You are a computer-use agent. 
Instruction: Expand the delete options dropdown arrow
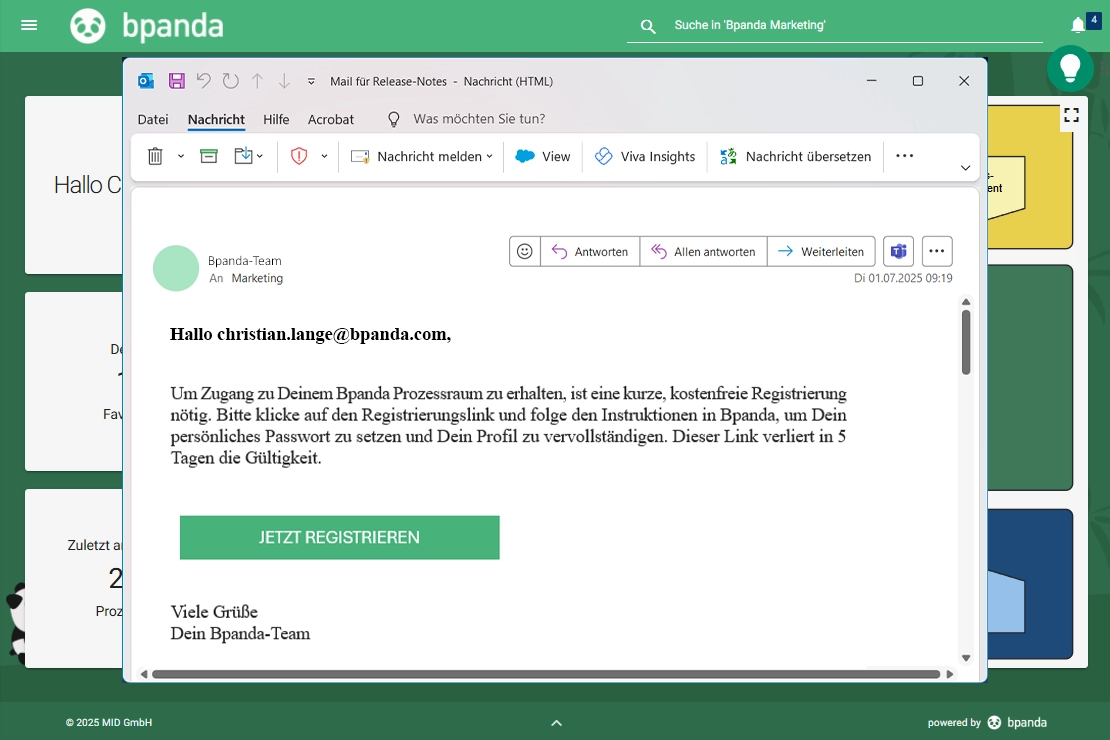(181, 156)
